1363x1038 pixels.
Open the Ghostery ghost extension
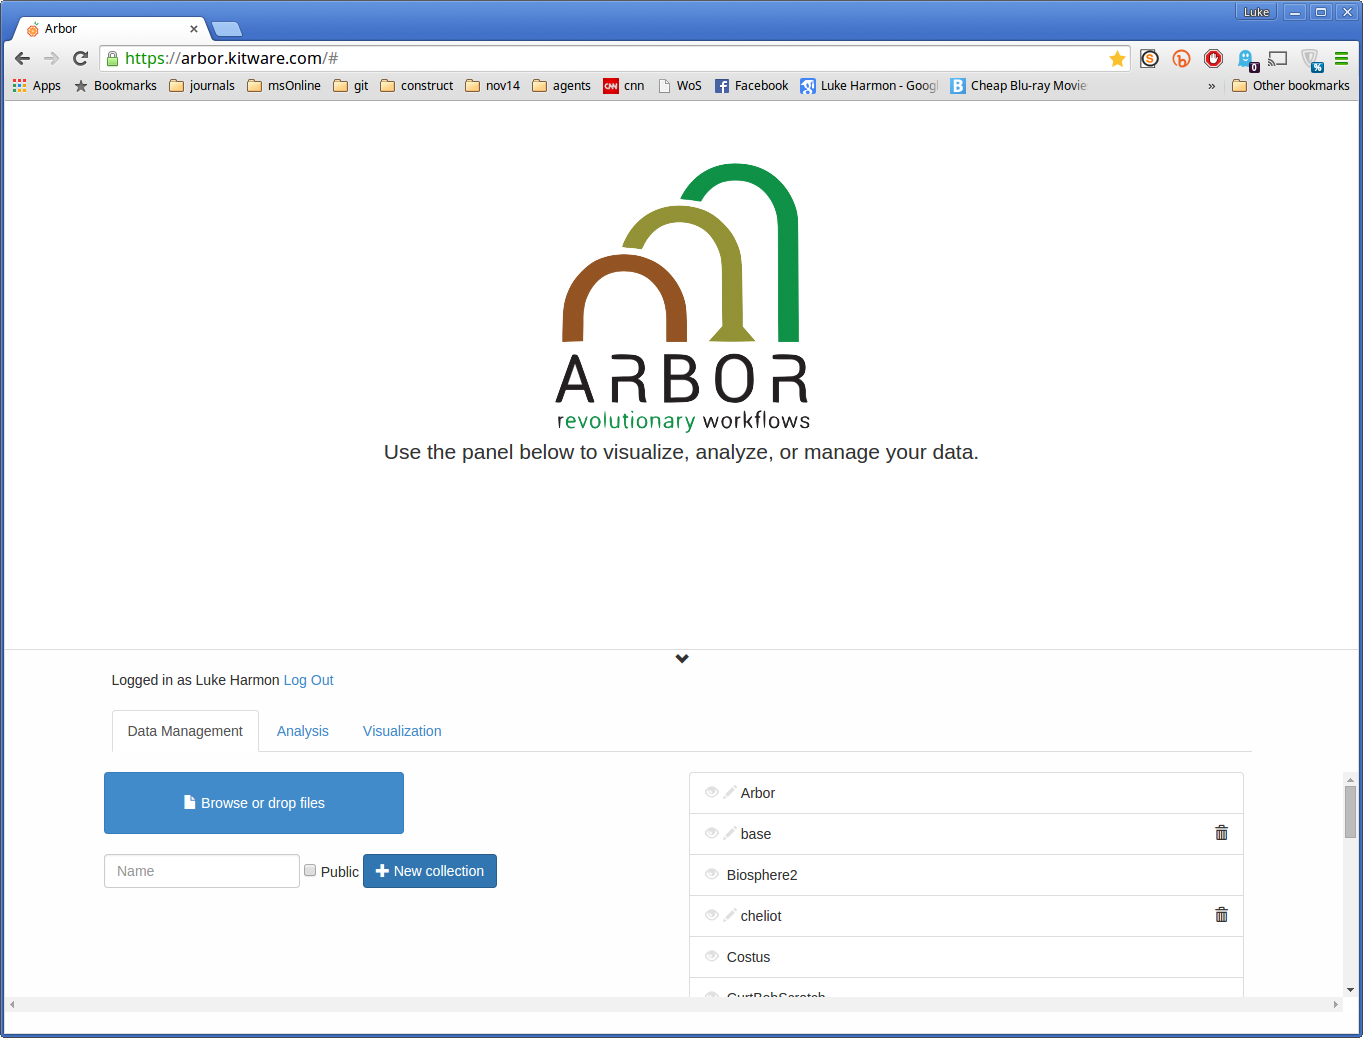(x=1247, y=60)
